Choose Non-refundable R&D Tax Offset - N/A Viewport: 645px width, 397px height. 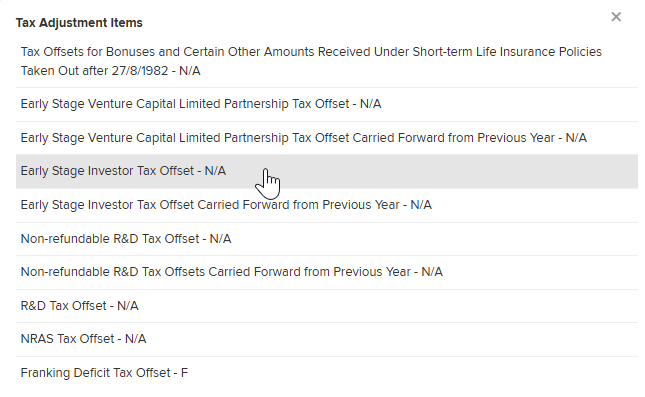tap(327, 239)
